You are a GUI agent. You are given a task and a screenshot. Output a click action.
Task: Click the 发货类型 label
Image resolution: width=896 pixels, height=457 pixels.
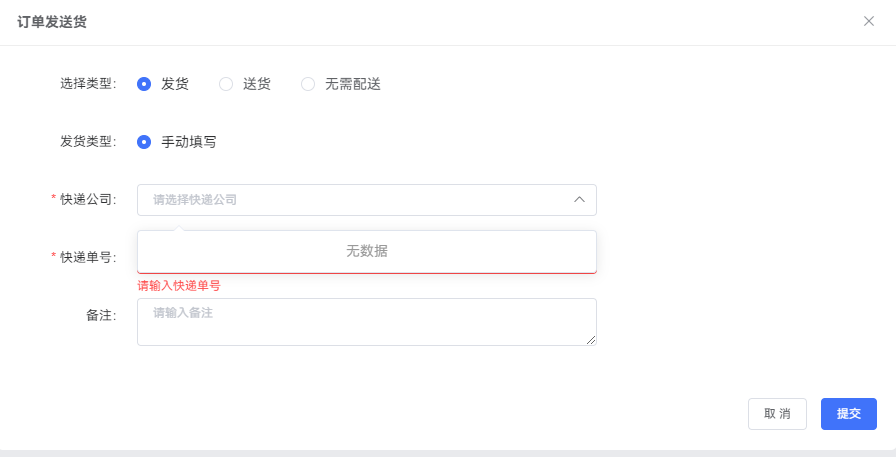tap(88, 142)
